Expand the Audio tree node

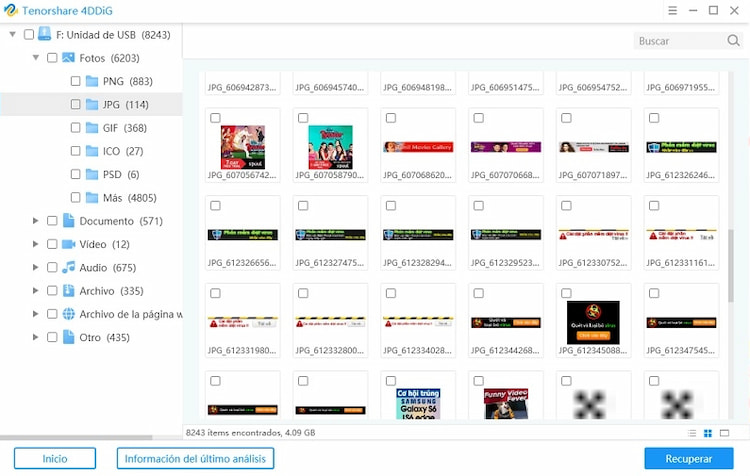pos(35,267)
